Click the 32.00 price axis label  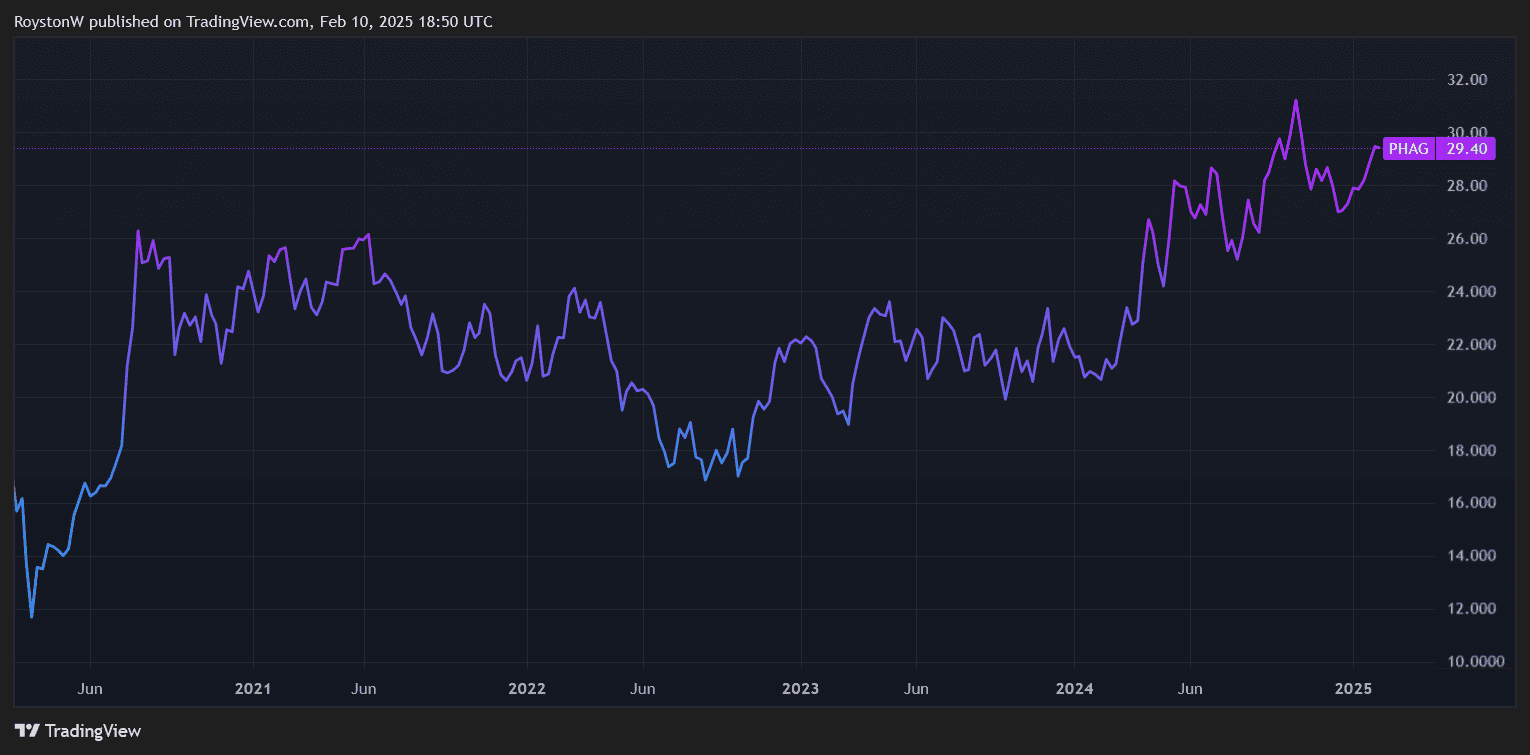(1466, 80)
